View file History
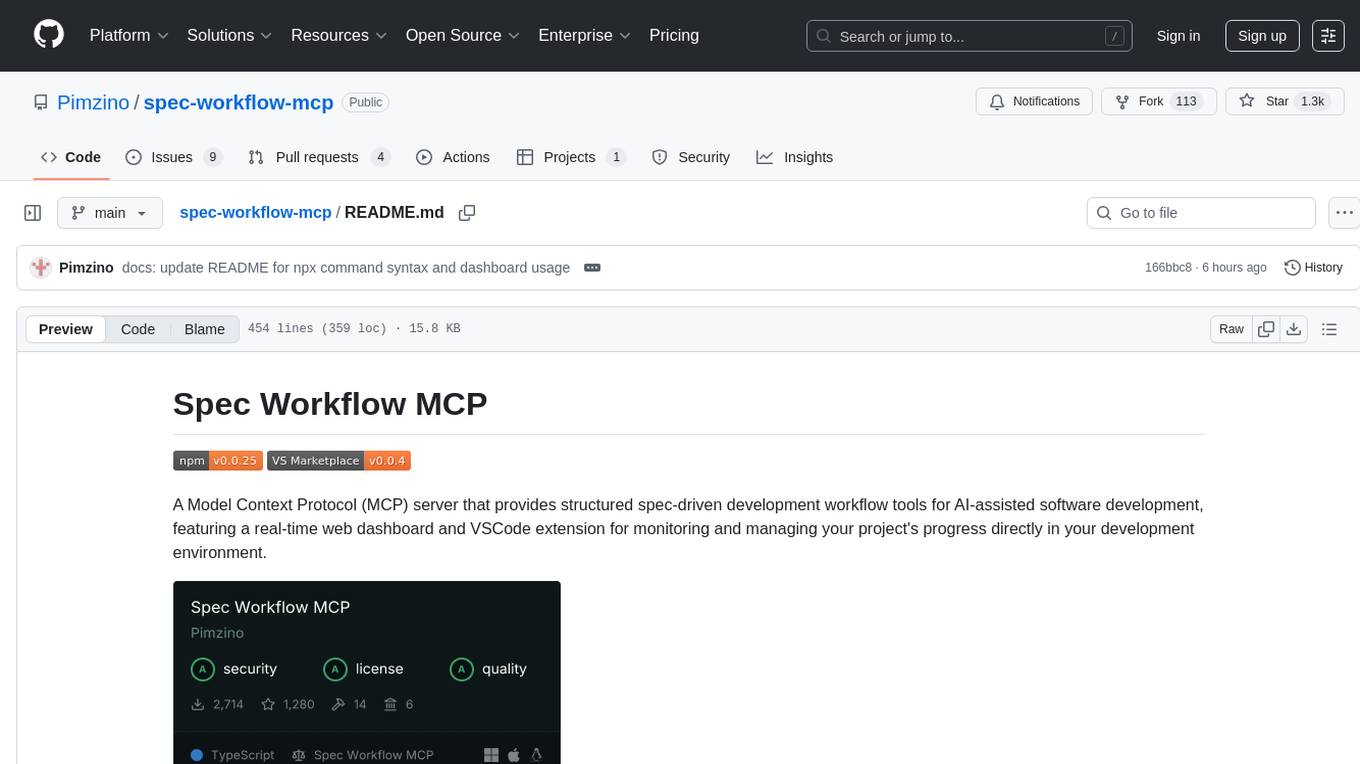The height and width of the screenshot is (764, 1360). (x=1313, y=267)
